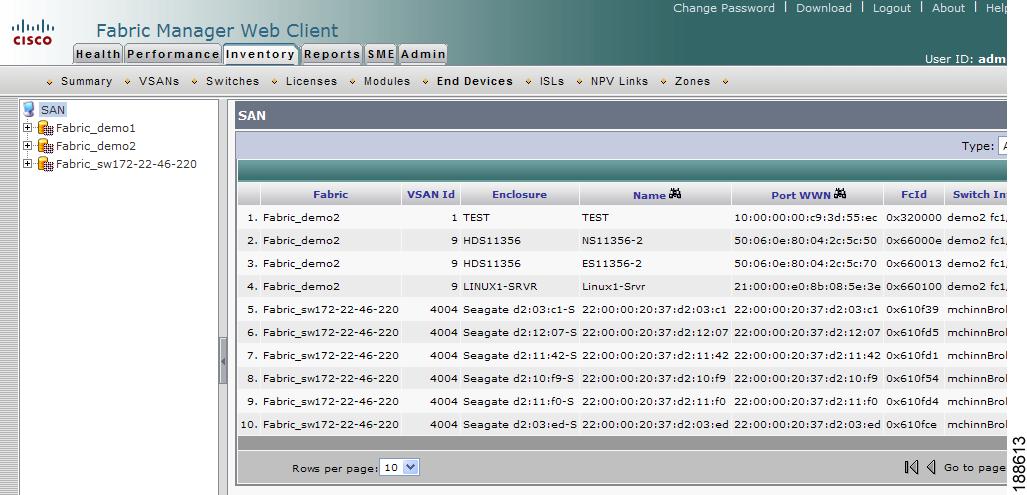Expand the Fabric_demo1 tree node
1027x495 pixels.
[28, 128]
